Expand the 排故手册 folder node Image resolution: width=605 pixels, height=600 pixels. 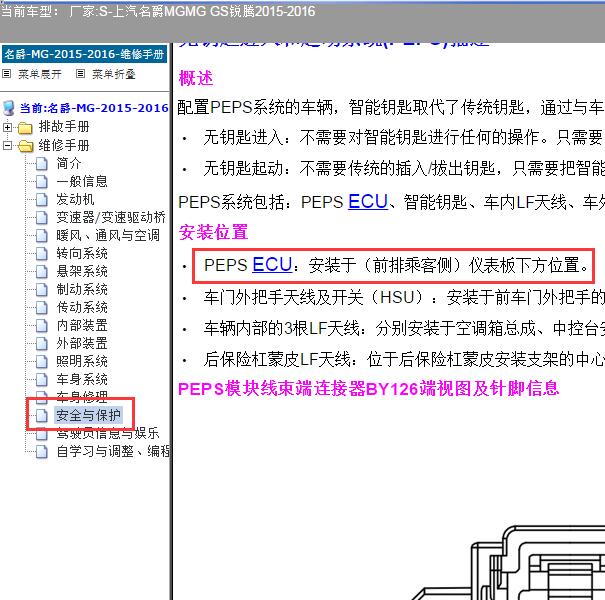coord(7,127)
